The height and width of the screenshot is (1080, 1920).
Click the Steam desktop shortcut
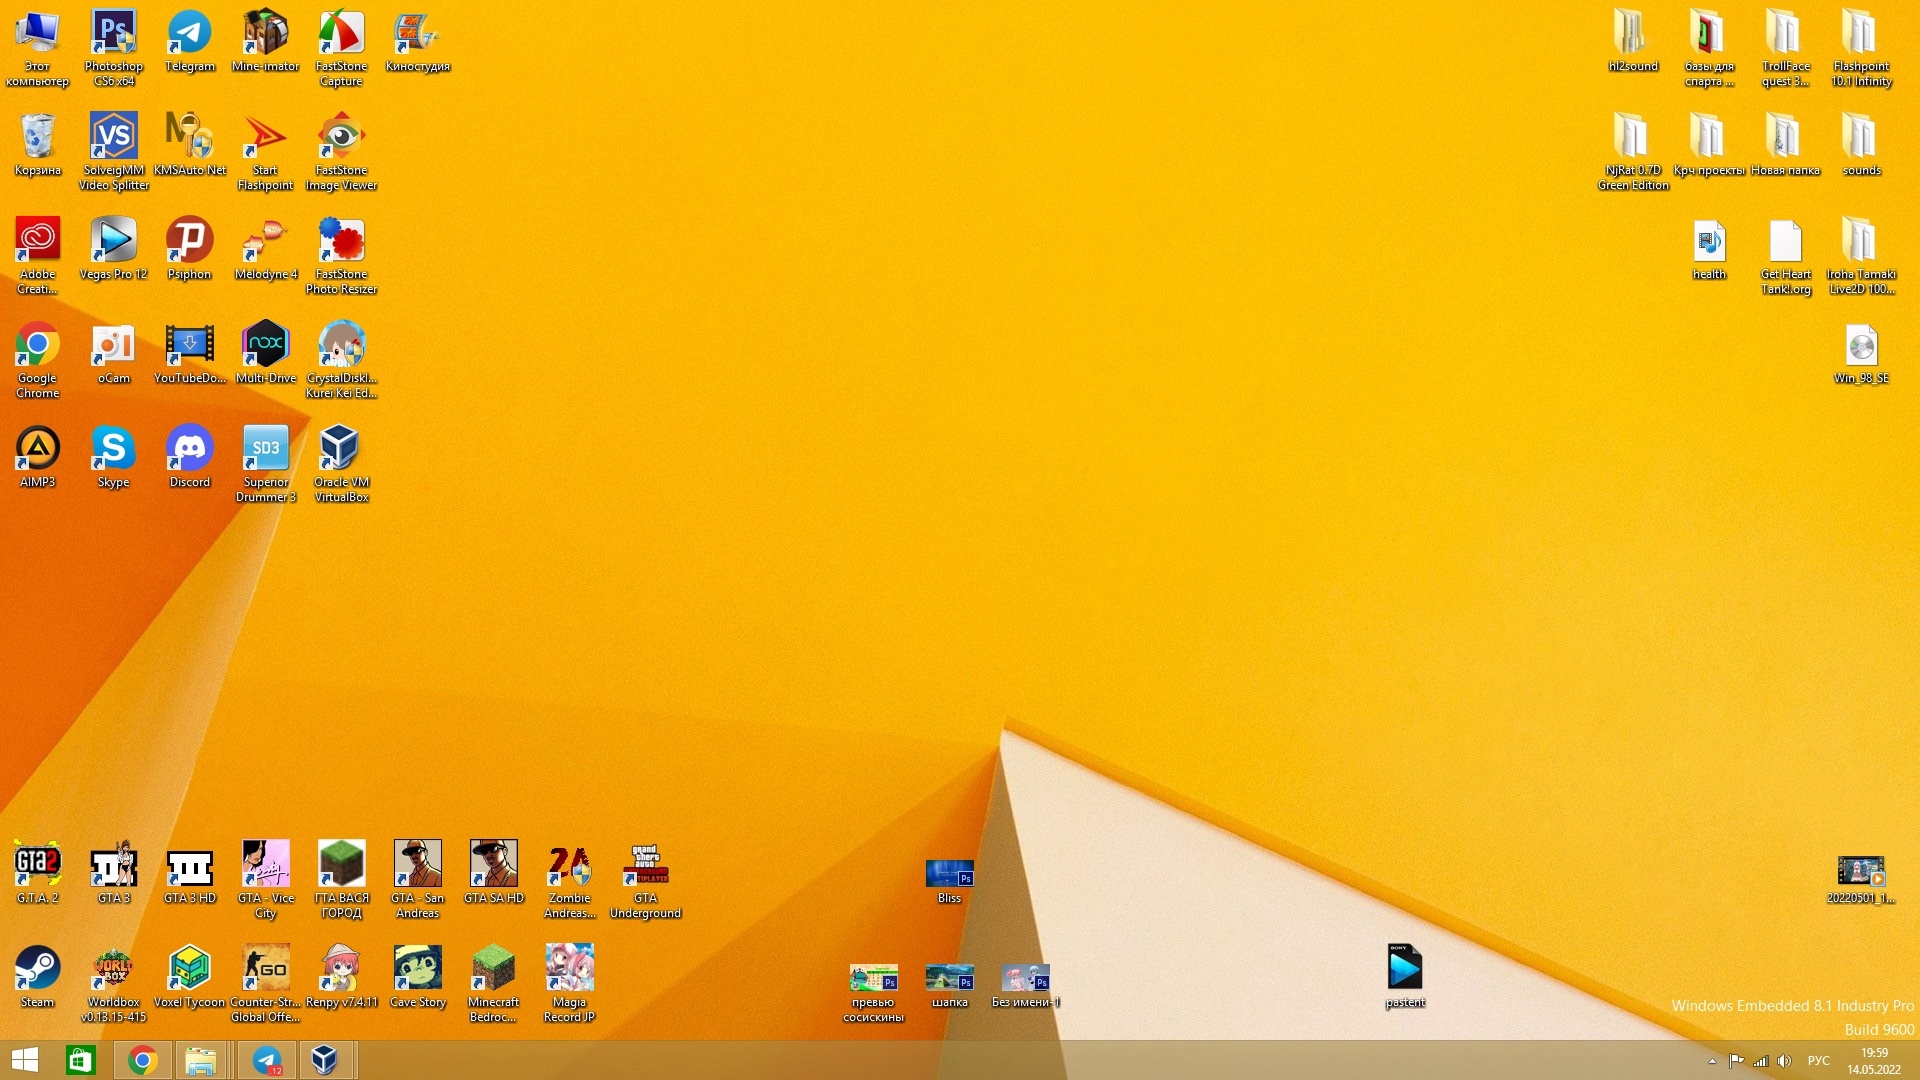tap(37, 969)
